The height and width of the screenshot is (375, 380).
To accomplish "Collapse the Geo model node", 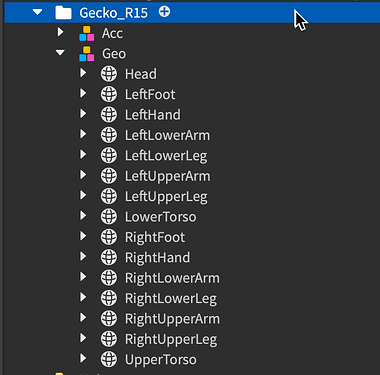I will pyautogui.click(x=60, y=53).
